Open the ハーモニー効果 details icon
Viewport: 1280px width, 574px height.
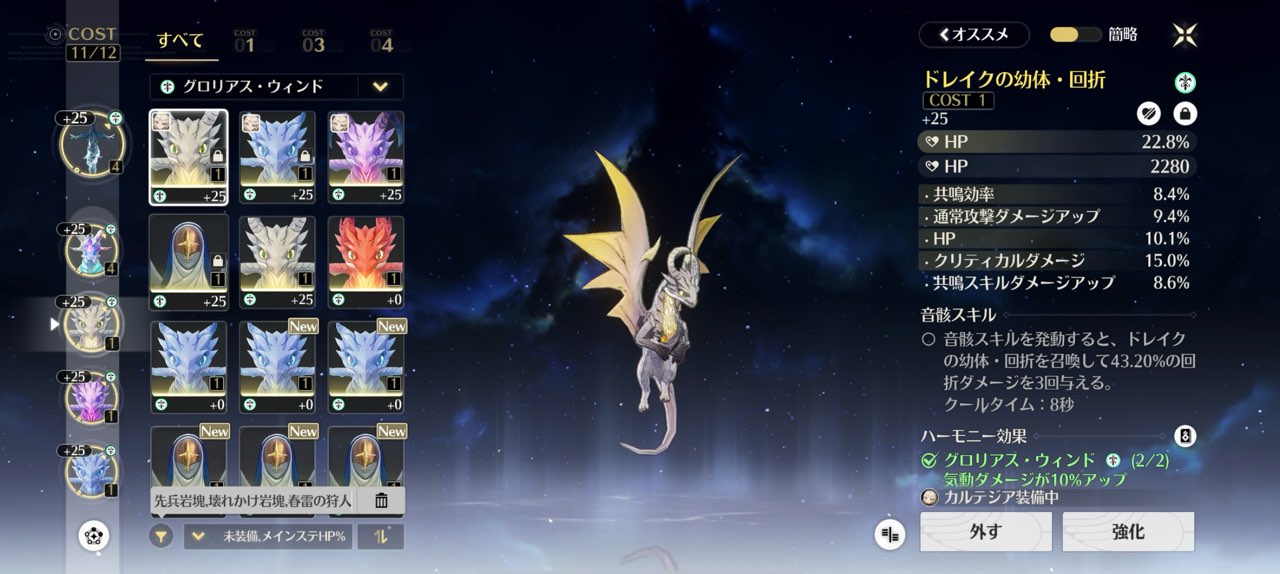(1184, 436)
